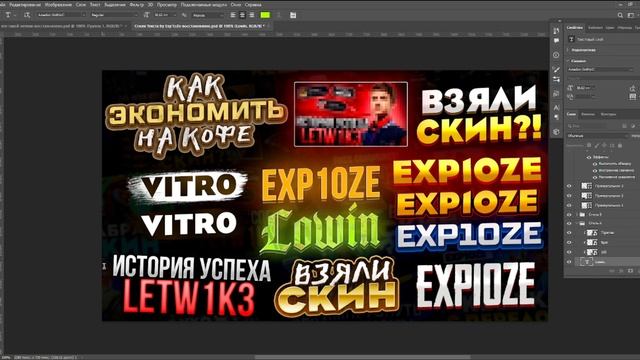This screenshot has width=640, height=360.
Task: Hide the collapsed folder group layer
Action: [x=569, y=215]
